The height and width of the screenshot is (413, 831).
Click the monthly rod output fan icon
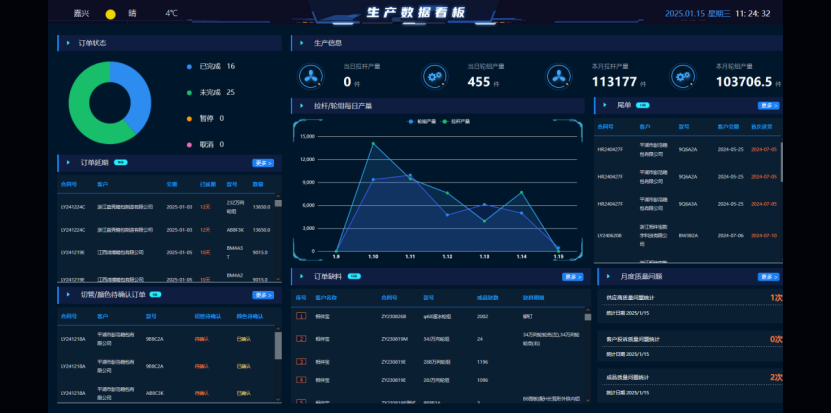point(558,76)
